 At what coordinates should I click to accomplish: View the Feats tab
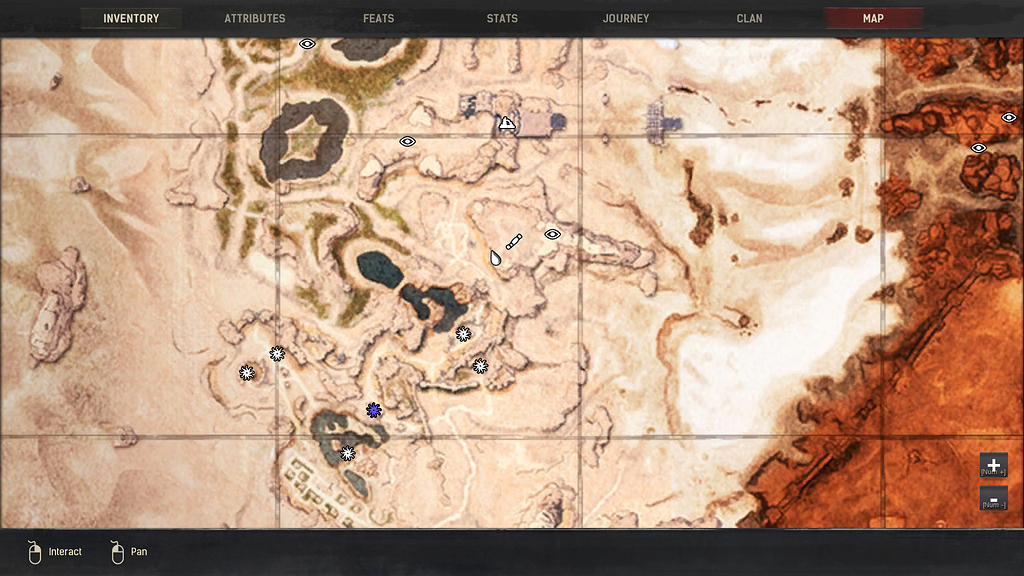pos(378,17)
